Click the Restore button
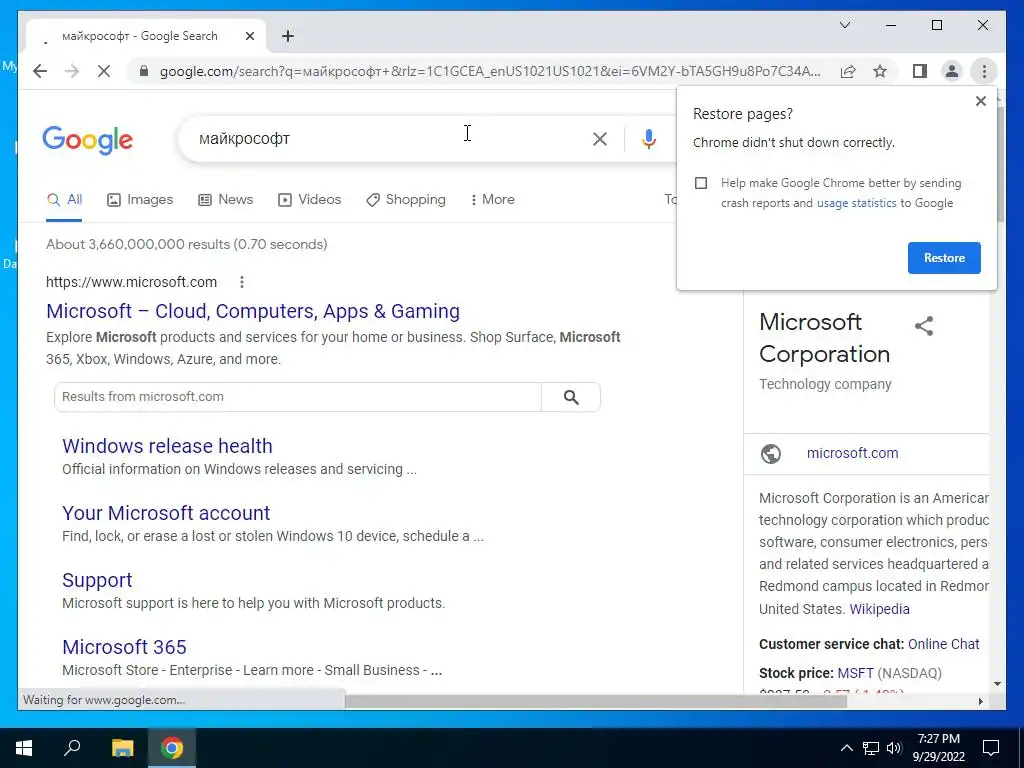This screenshot has height=768, width=1024. 944,258
